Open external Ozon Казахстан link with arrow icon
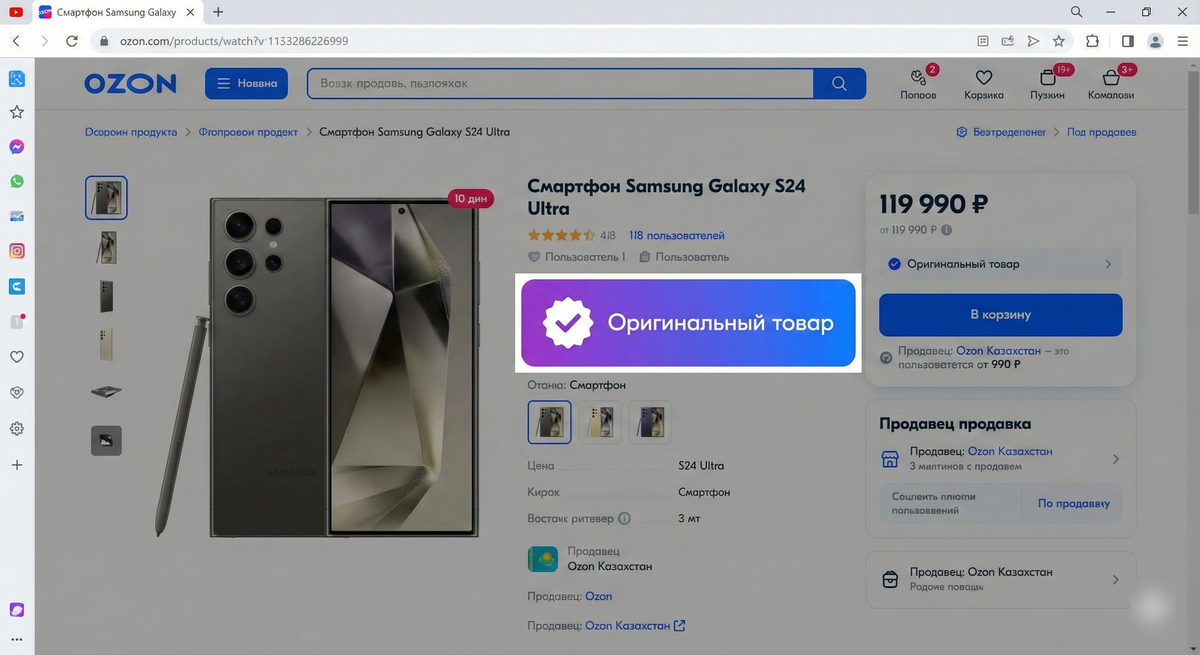Image resolution: width=1200 pixels, height=655 pixels. (x=635, y=626)
